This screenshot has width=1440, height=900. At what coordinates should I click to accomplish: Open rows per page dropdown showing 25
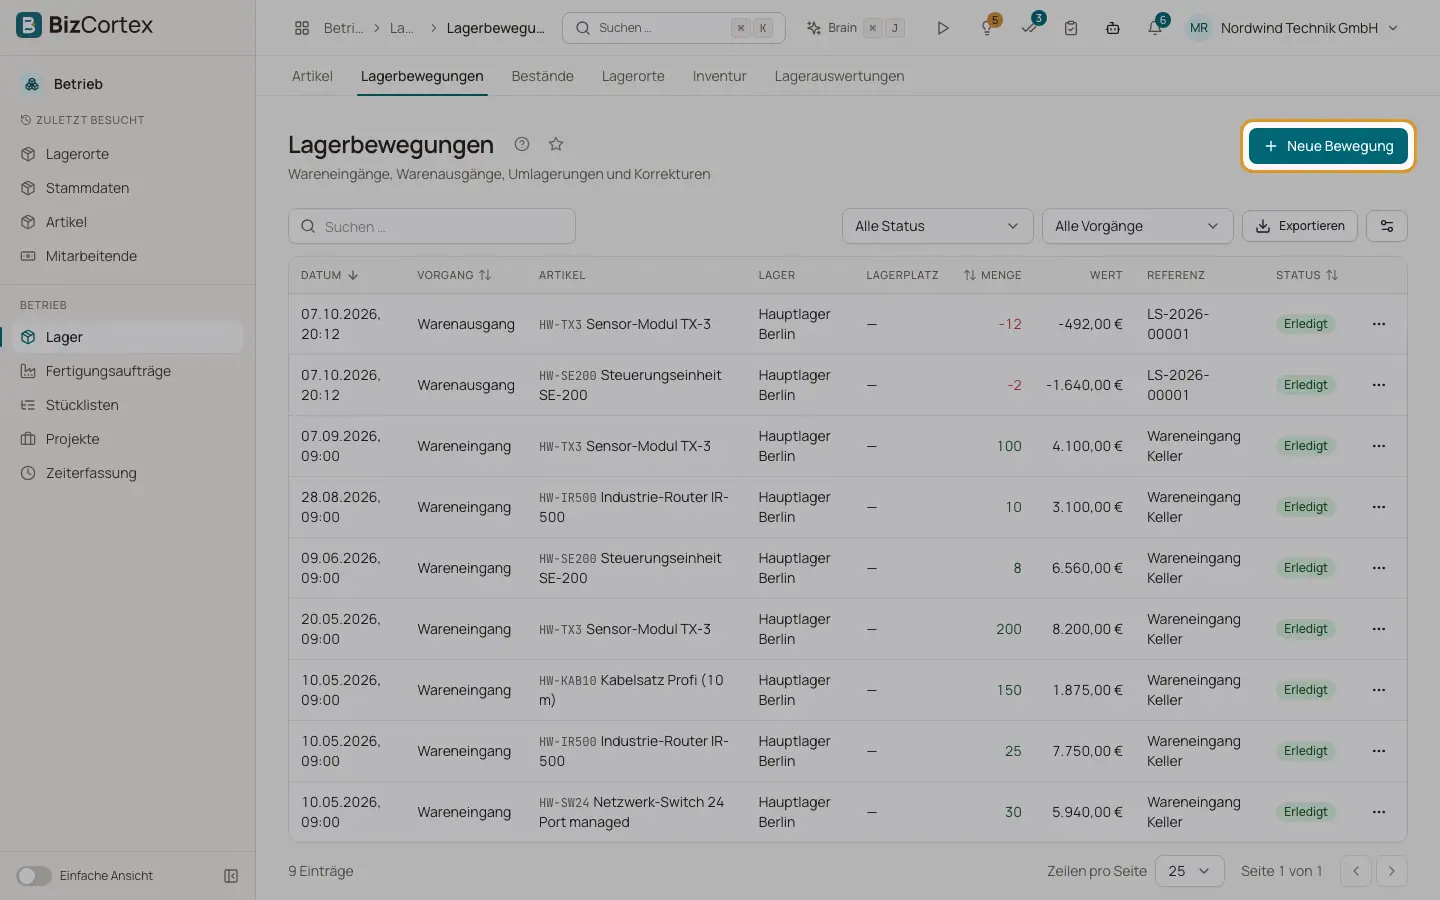[1190, 871]
